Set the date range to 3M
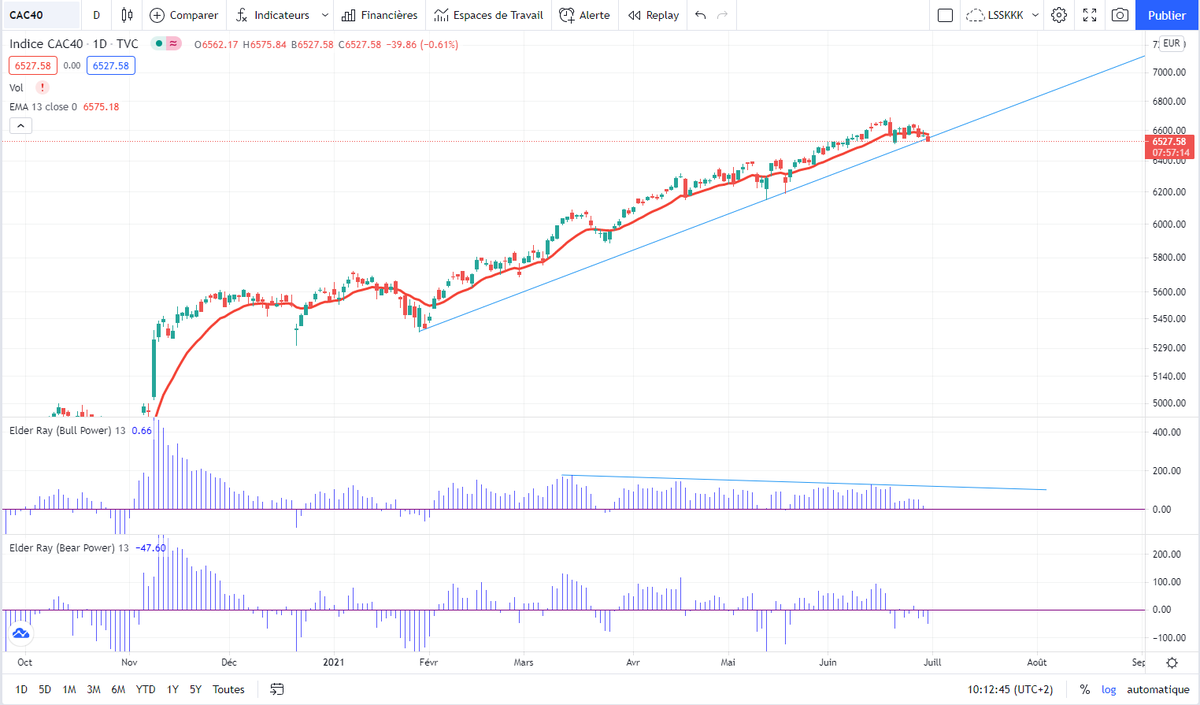Image resolution: width=1200 pixels, height=705 pixels. [x=94, y=689]
